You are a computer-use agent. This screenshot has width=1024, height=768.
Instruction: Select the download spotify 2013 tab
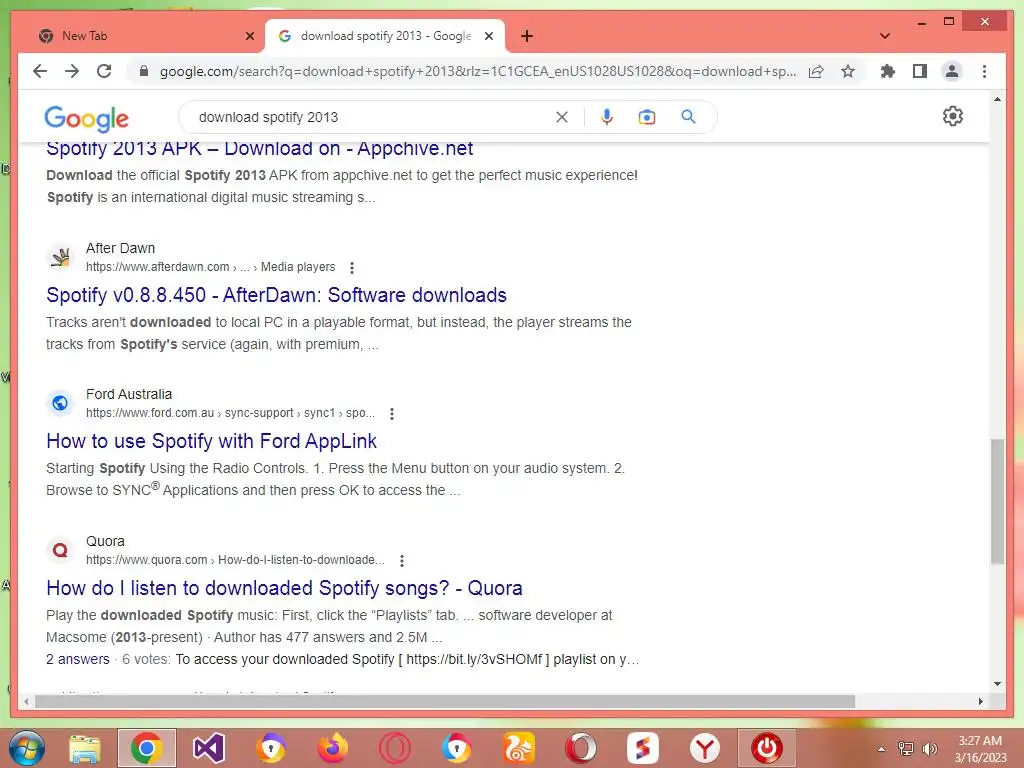click(385, 36)
